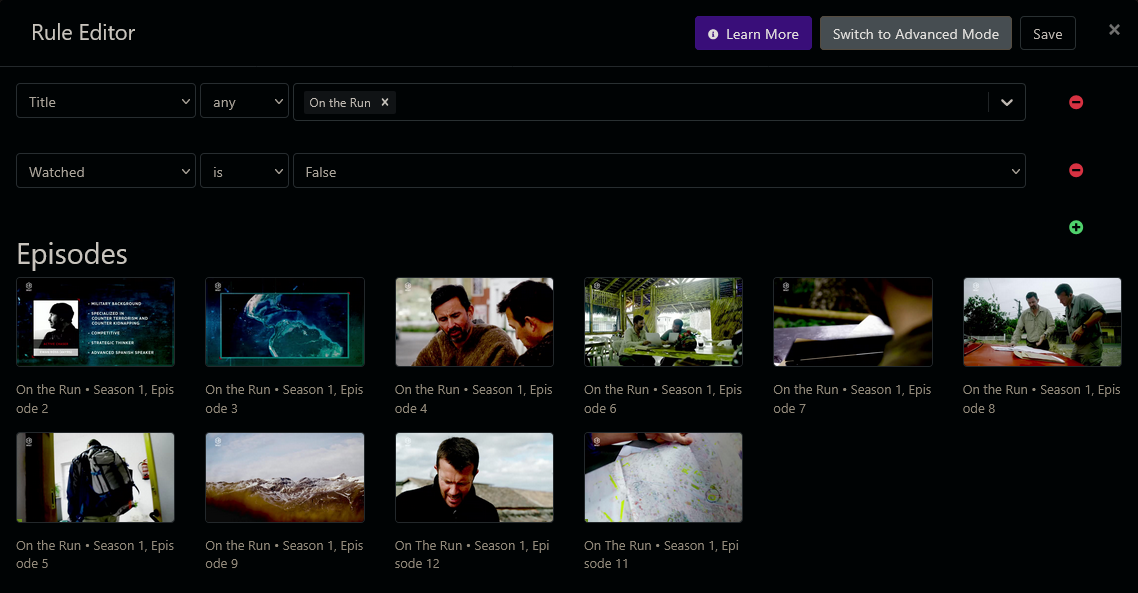The width and height of the screenshot is (1138, 593).
Task: Click inside the title tag input field
Action: tap(690, 102)
